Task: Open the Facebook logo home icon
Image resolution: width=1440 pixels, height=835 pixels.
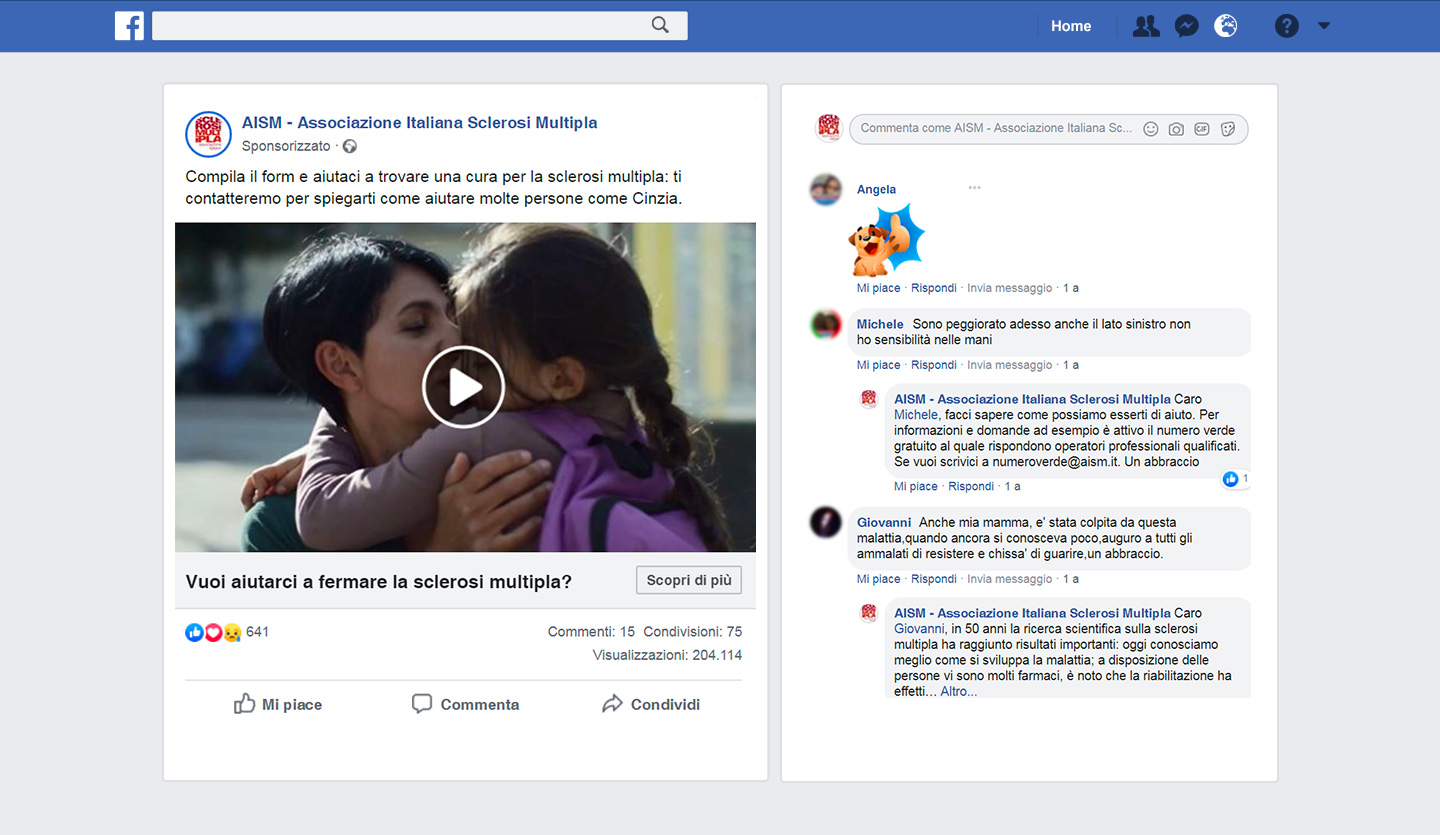Action: click(129, 26)
